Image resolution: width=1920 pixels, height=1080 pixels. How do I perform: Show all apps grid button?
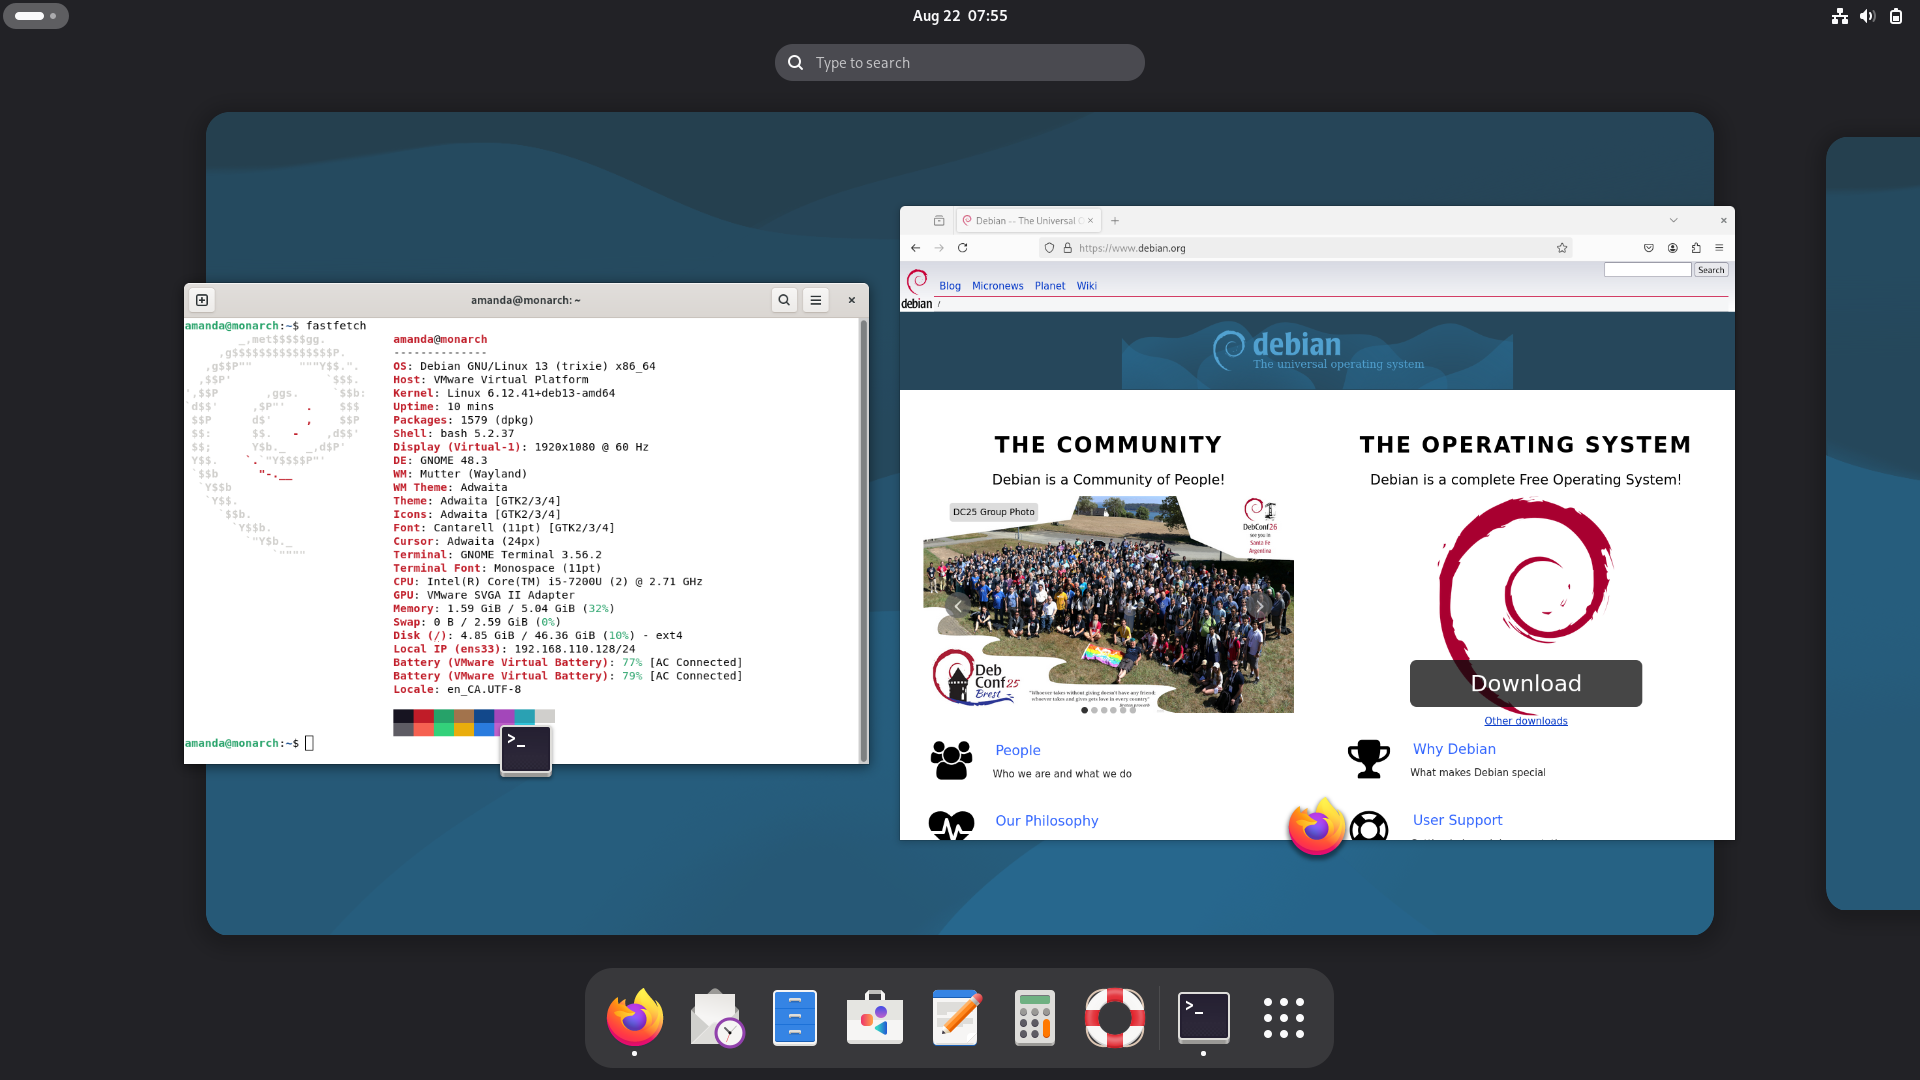click(x=1283, y=1018)
